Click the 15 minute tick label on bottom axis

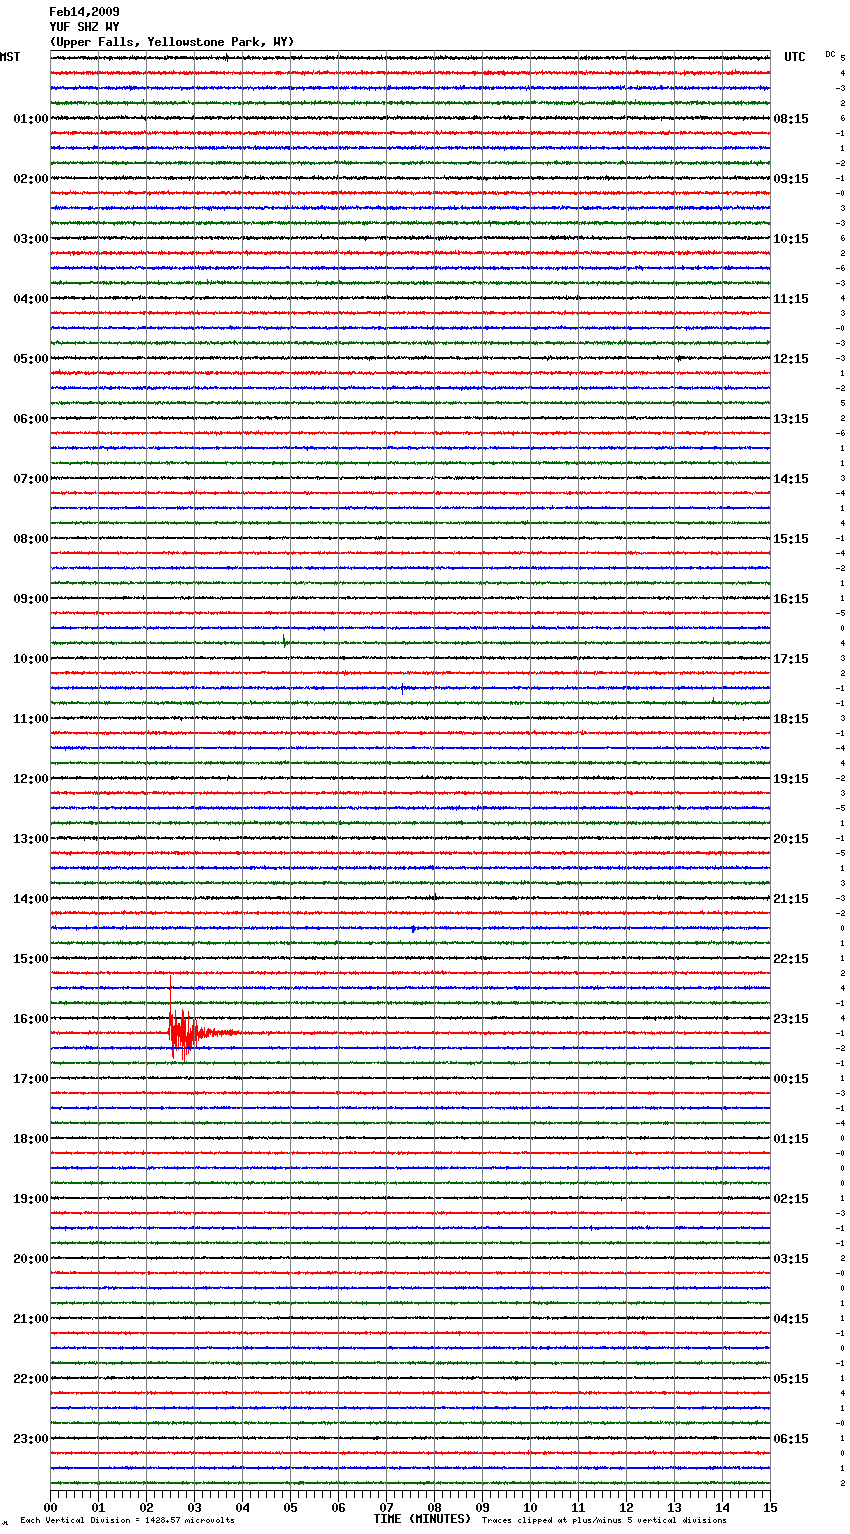(x=770, y=1507)
